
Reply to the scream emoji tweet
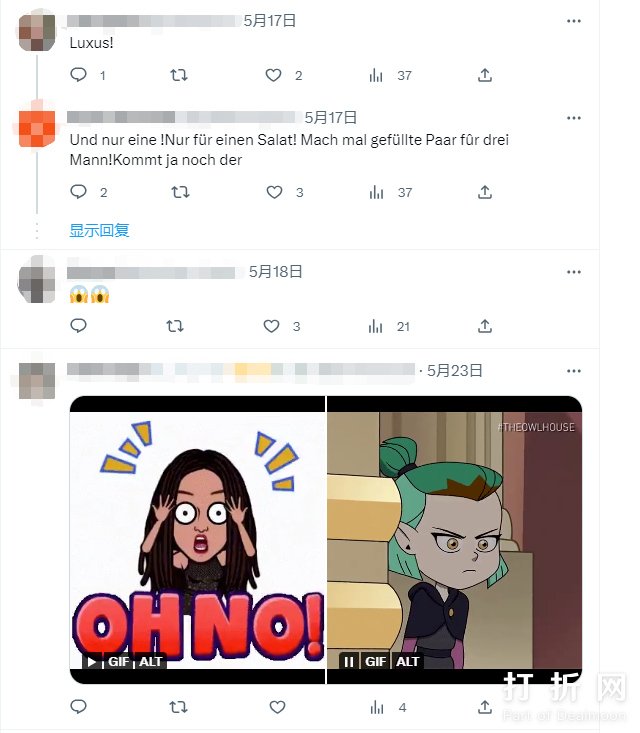tap(79, 326)
